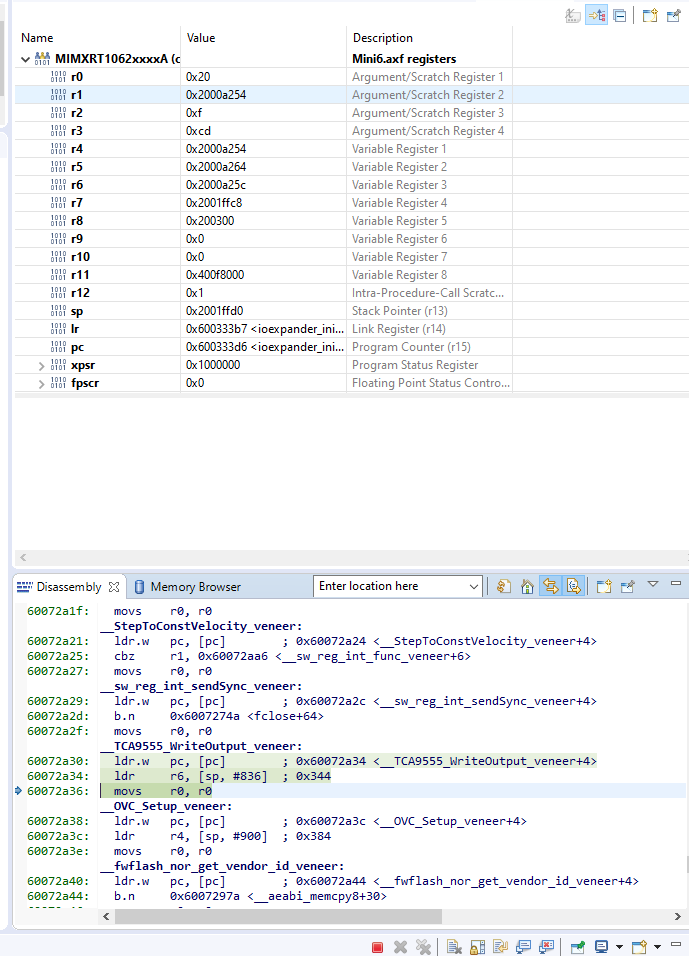Open a new Registers view
This screenshot has width=689, height=956.
pos(650,15)
